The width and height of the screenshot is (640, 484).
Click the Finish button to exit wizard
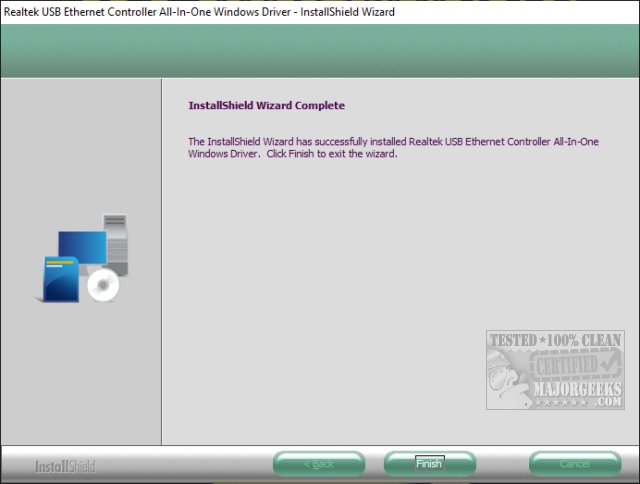click(x=430, y=464)
